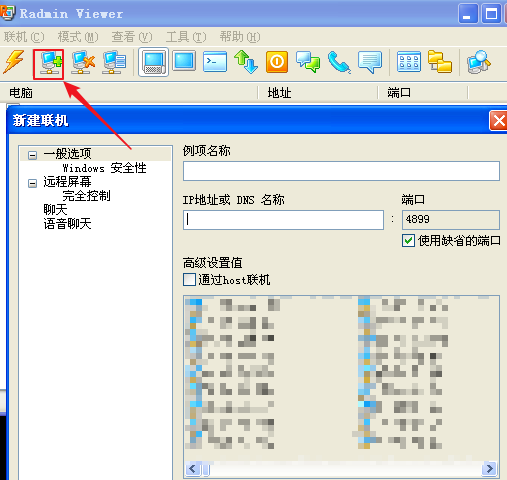
Task: Click the Radmin Viewer title bar icon
Action: 7,13
